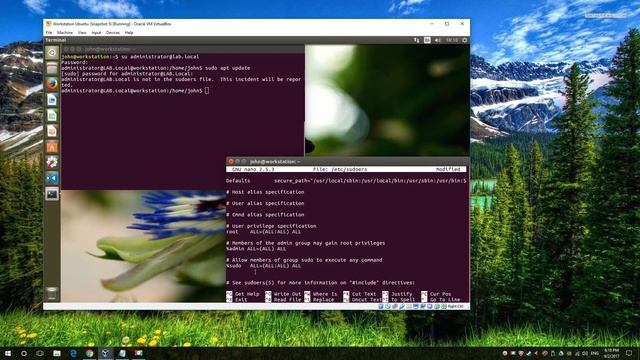Screen dimensions: 640x360
Task: Click the Cur Pos shortcut label in nano
Action: [441, 294]
